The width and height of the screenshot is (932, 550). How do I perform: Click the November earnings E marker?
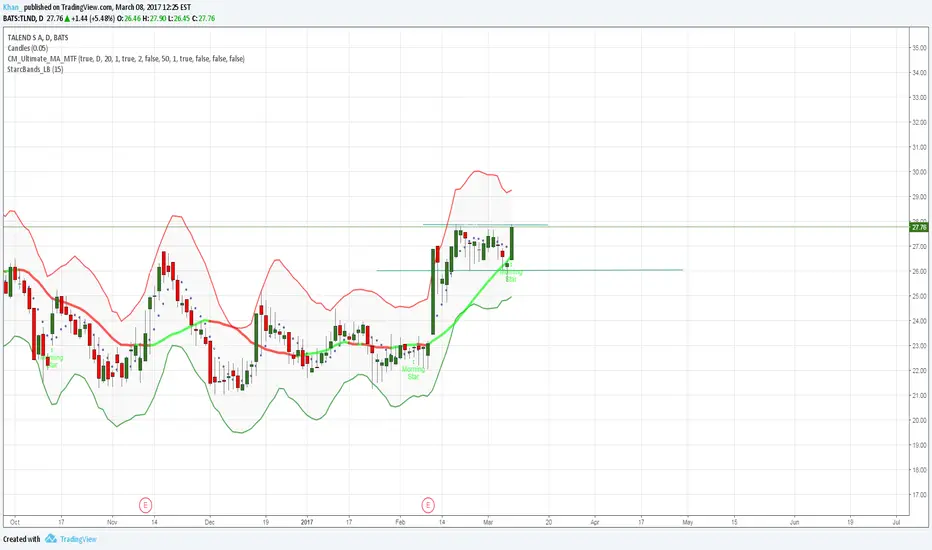pos(146,505)
